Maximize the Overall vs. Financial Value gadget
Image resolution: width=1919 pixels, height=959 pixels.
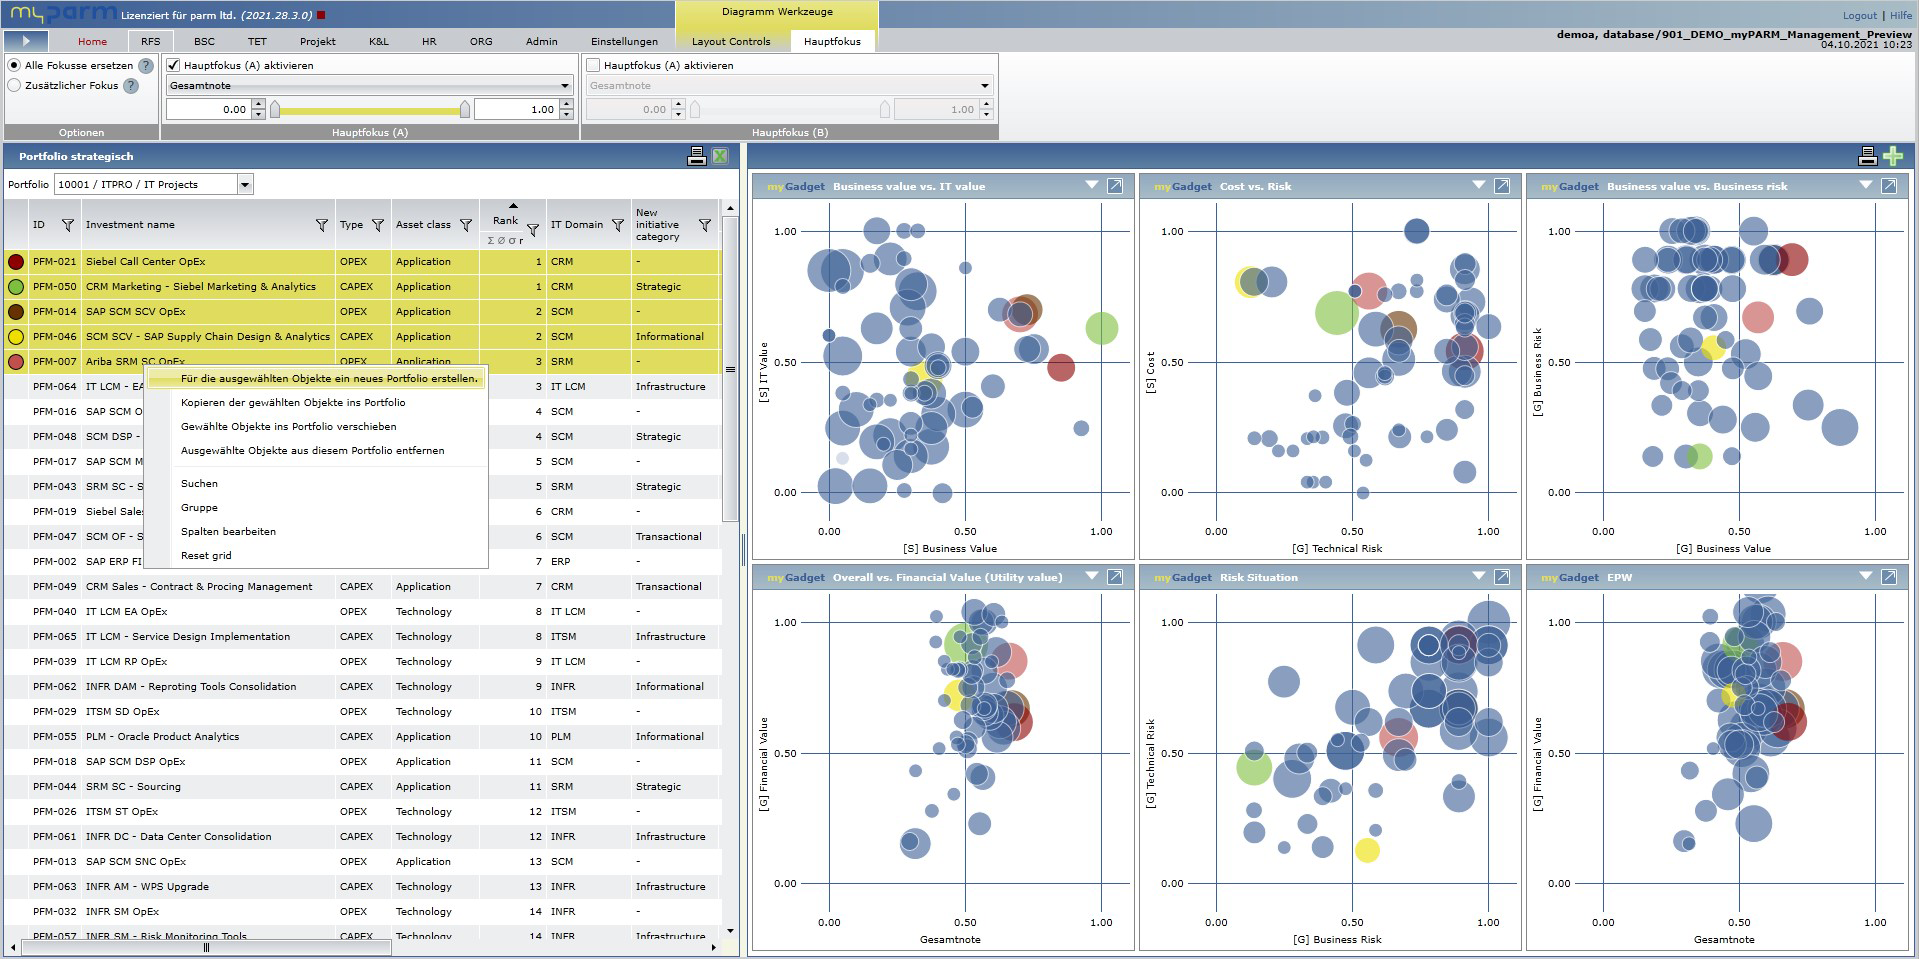(x=1115, y=577)
